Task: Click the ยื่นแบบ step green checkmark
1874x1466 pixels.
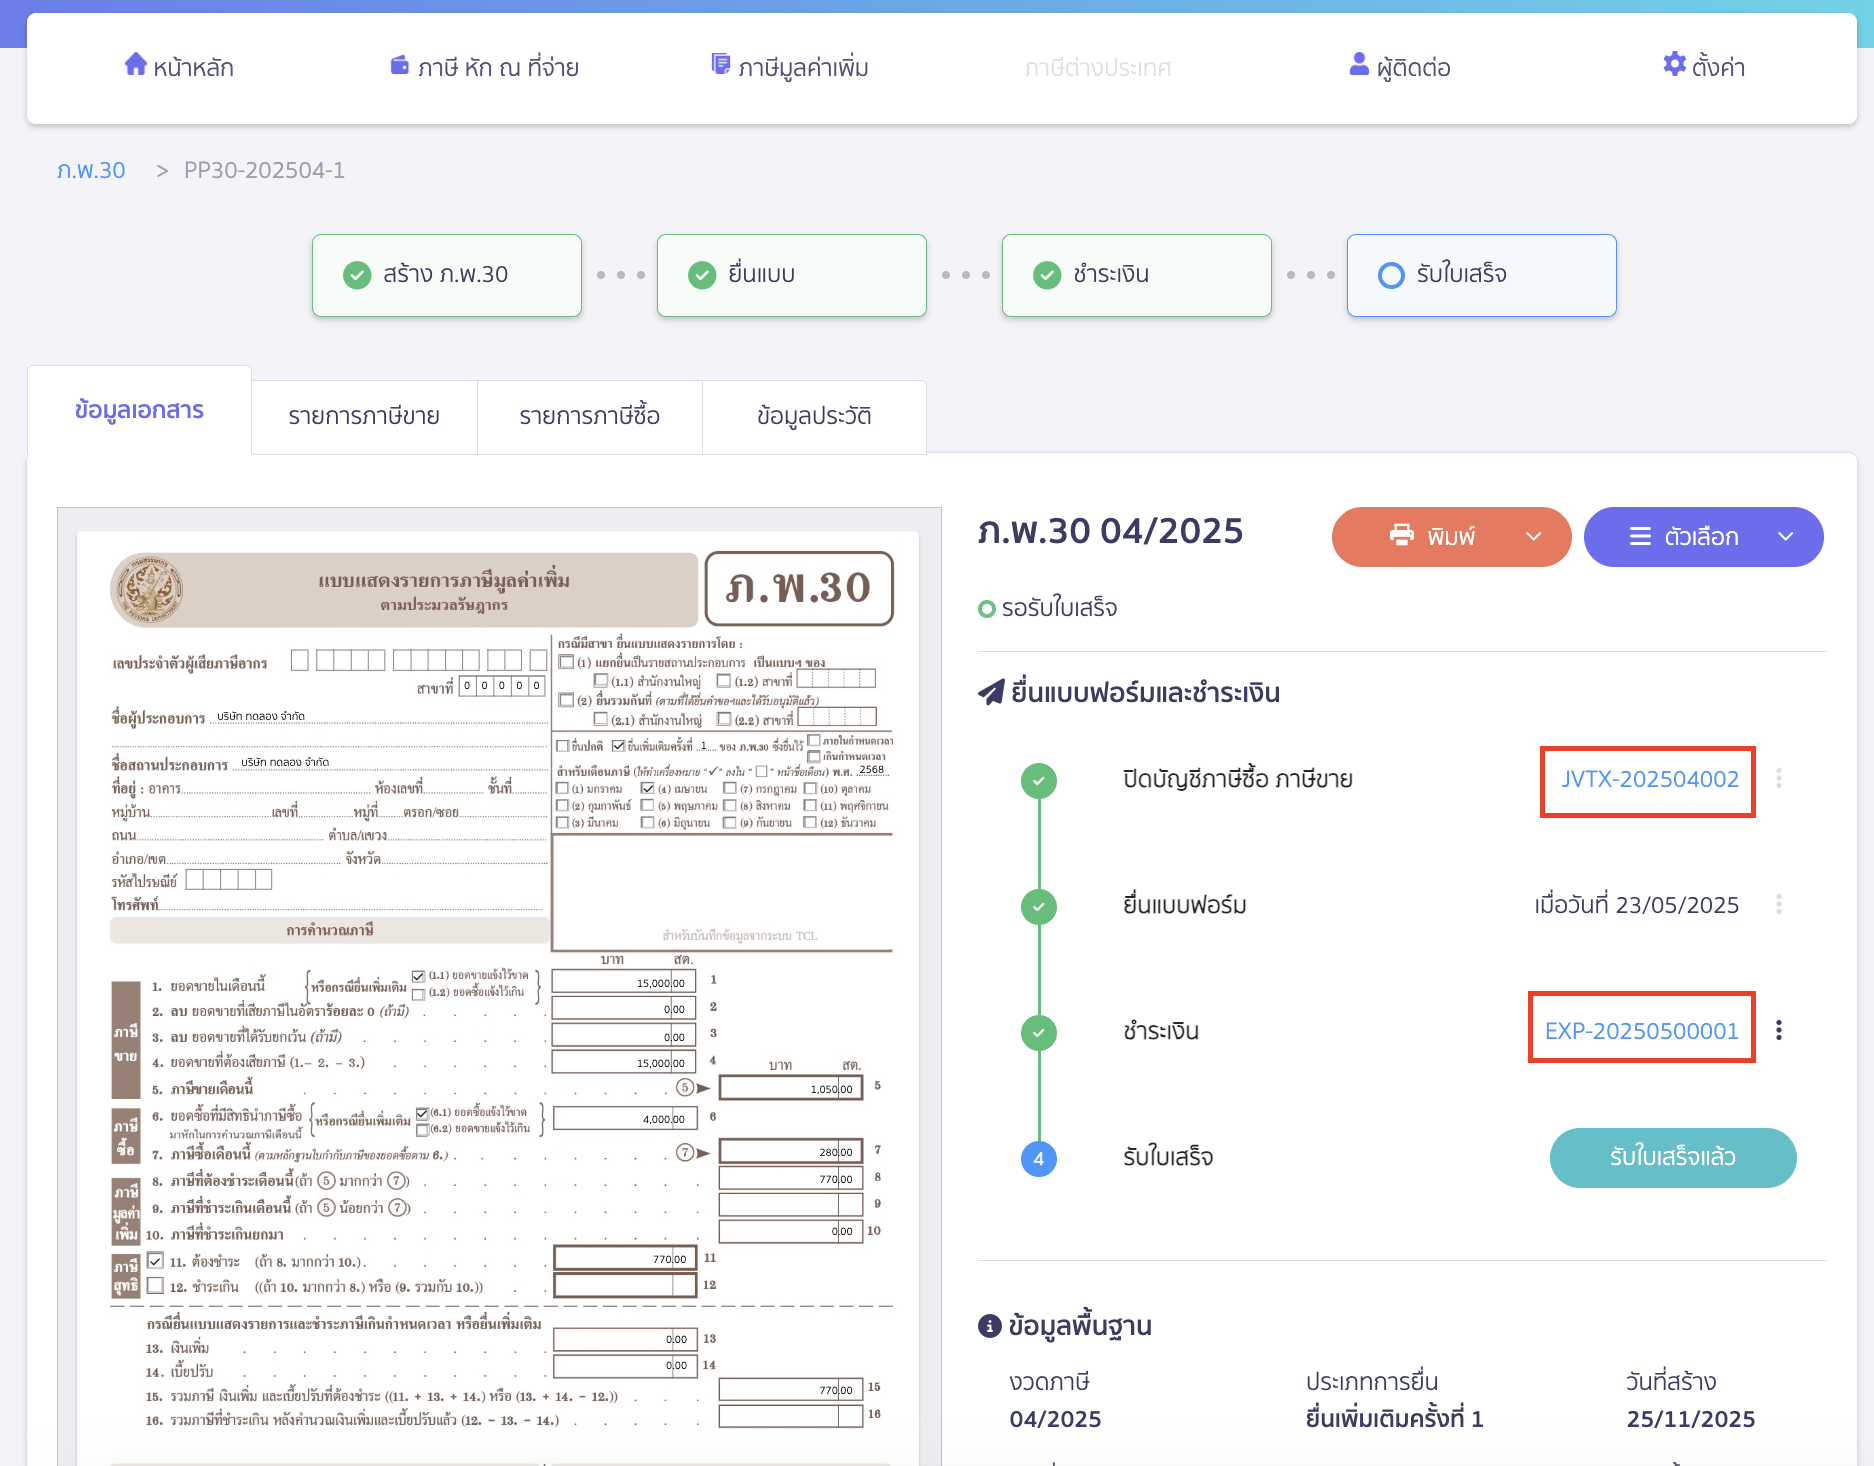Action: click(702, 275)
